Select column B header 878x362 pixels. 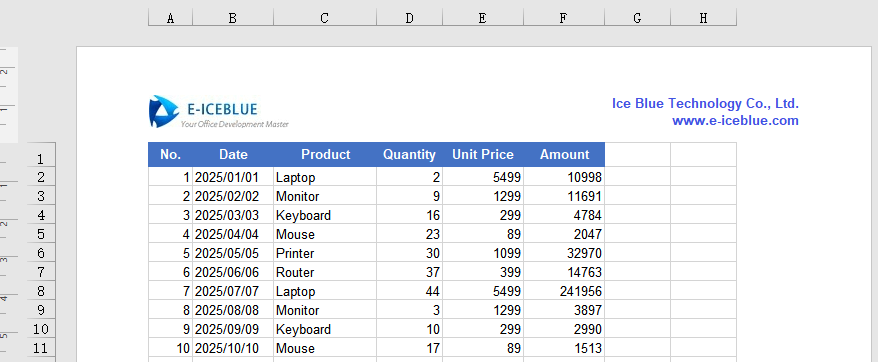(x=233, y=17)
